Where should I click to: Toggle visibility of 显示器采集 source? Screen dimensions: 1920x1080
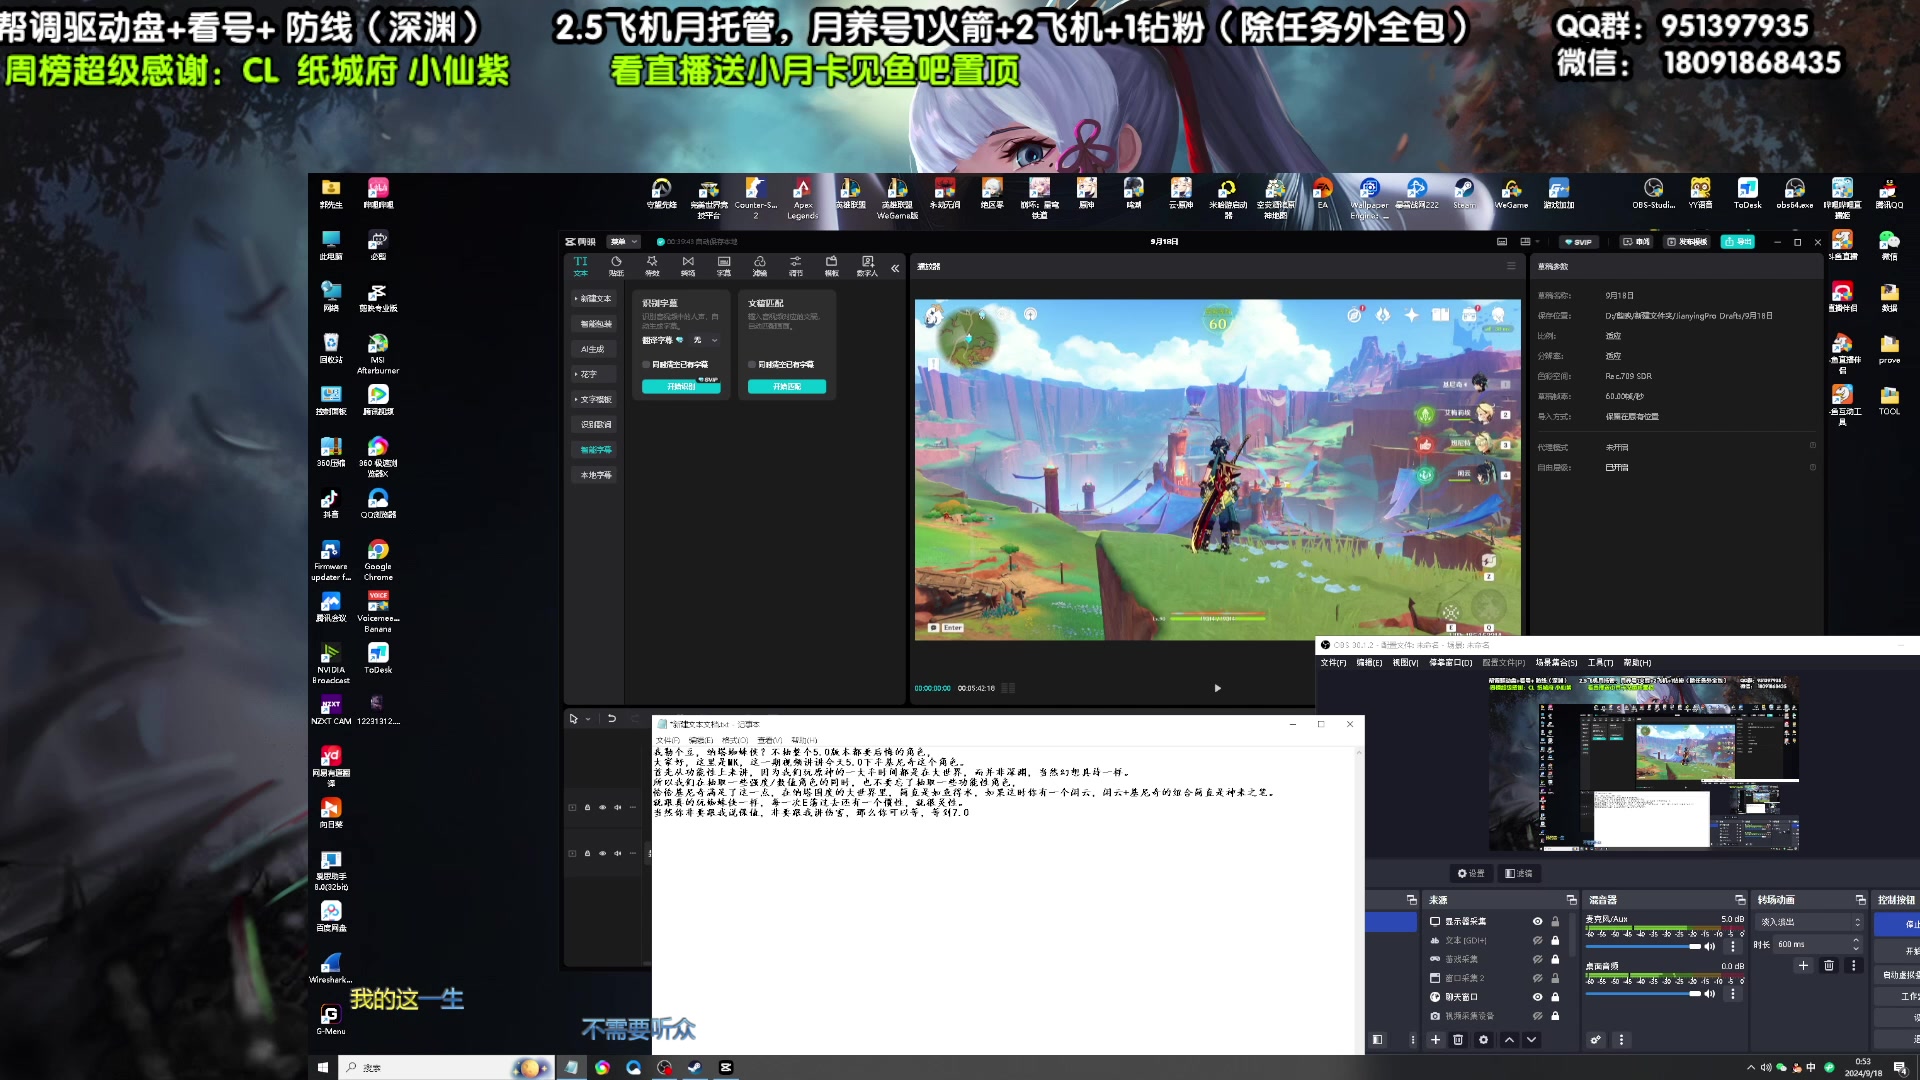[1537, 921]
